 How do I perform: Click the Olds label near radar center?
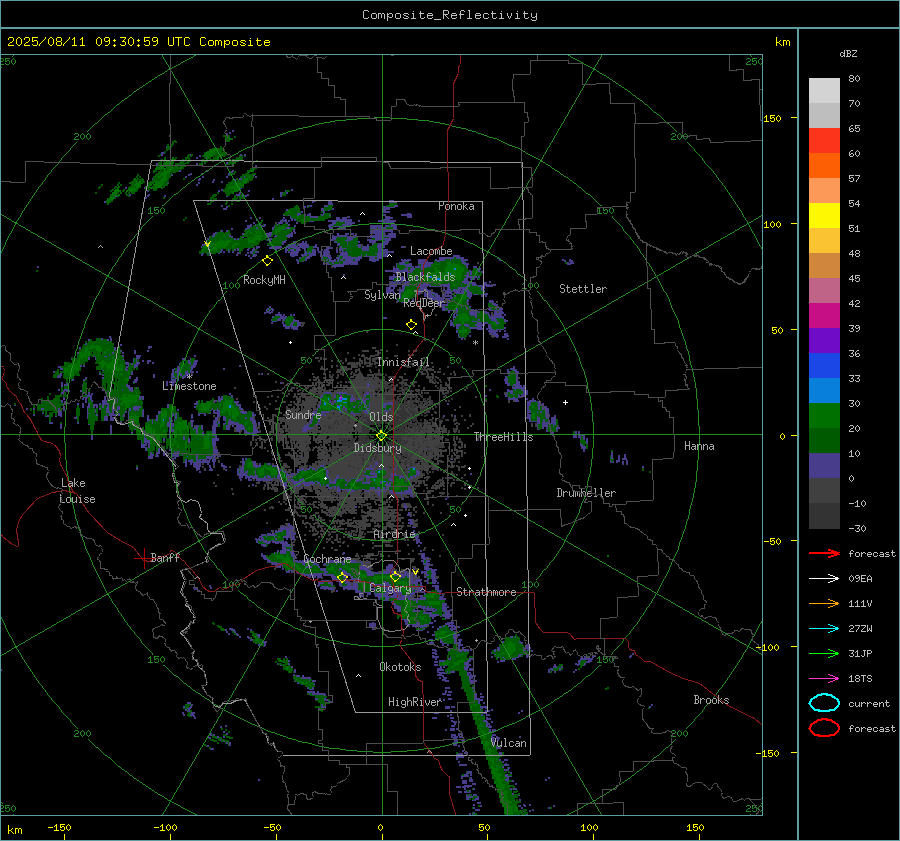381,417
